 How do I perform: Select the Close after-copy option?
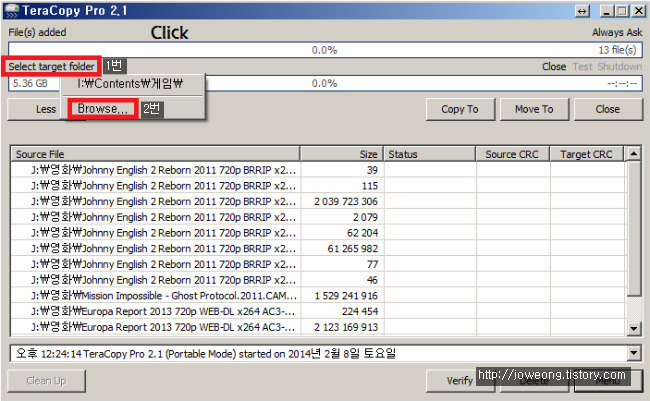point(554,67)
